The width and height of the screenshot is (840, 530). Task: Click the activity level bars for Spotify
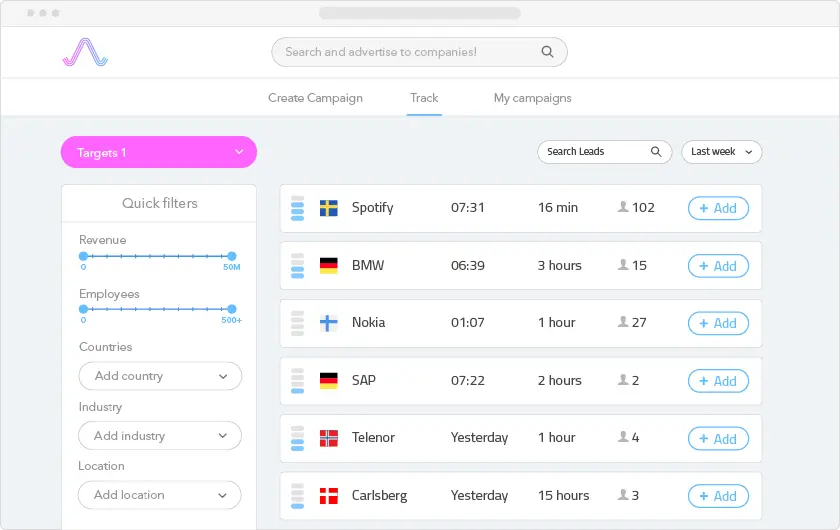(297, 208)
